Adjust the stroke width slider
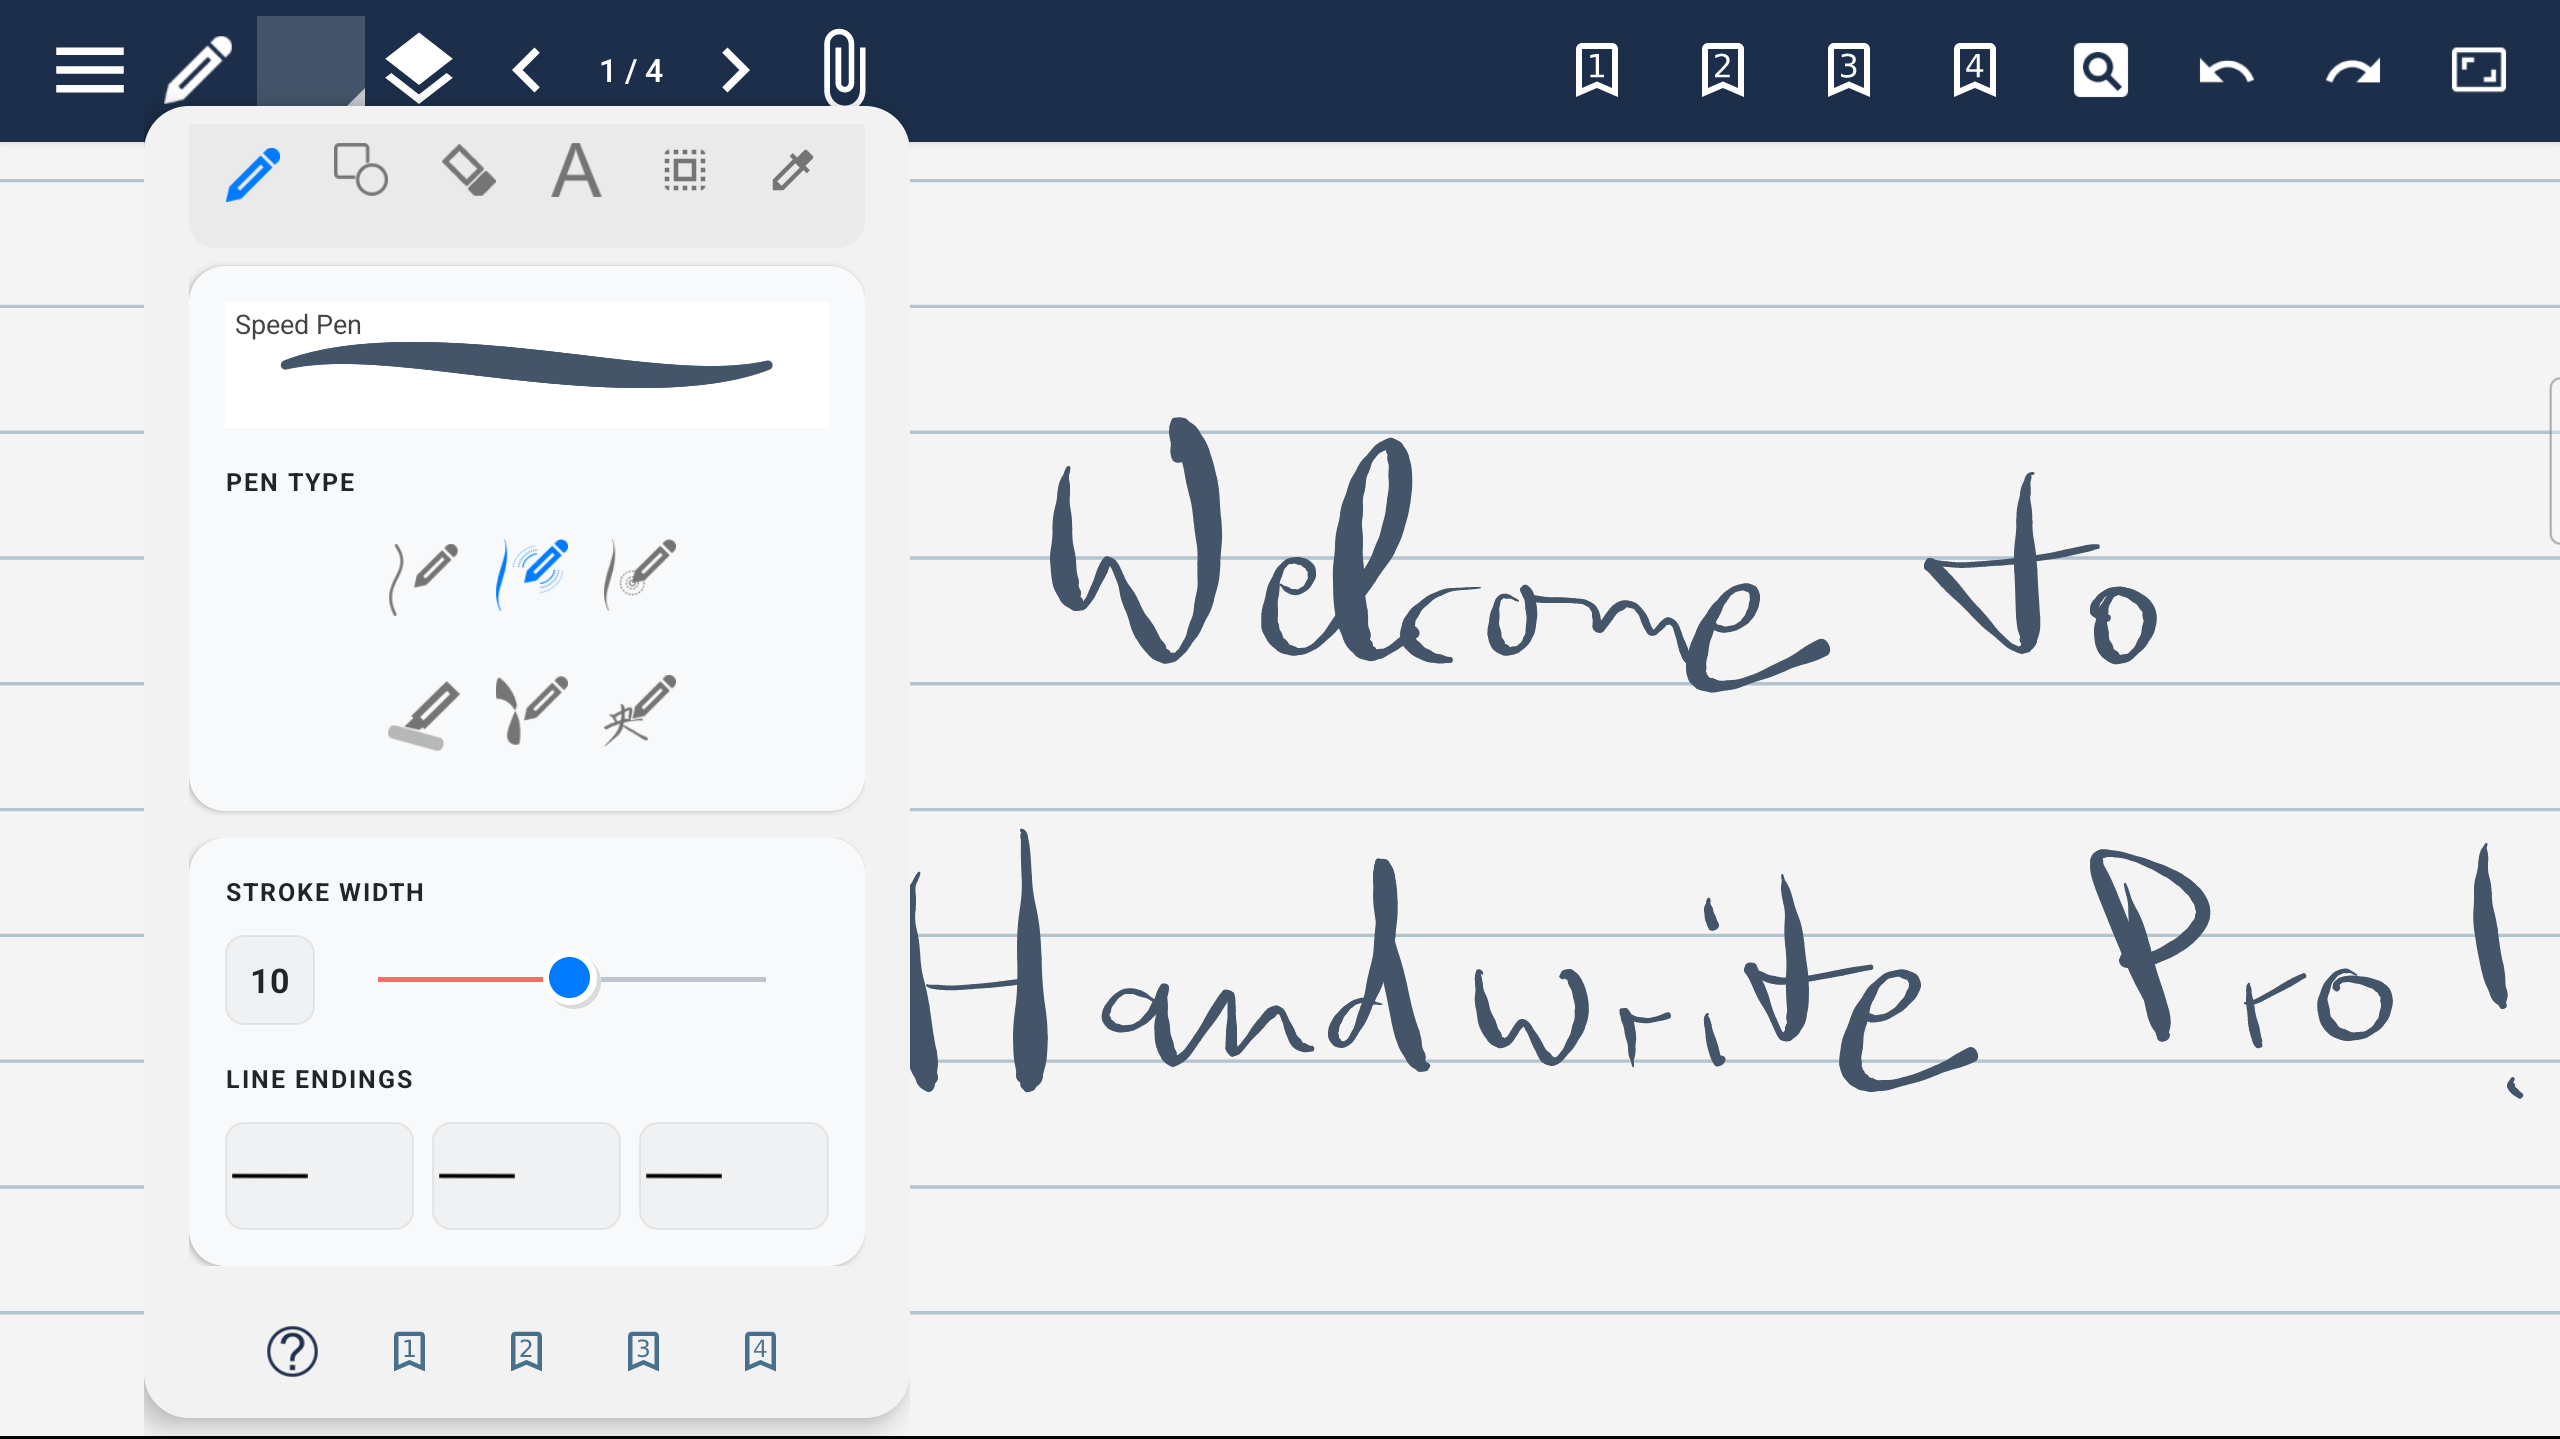The height and width of the screenshot is (1439, 2560). pyautogui.click(x=572, y=979)
